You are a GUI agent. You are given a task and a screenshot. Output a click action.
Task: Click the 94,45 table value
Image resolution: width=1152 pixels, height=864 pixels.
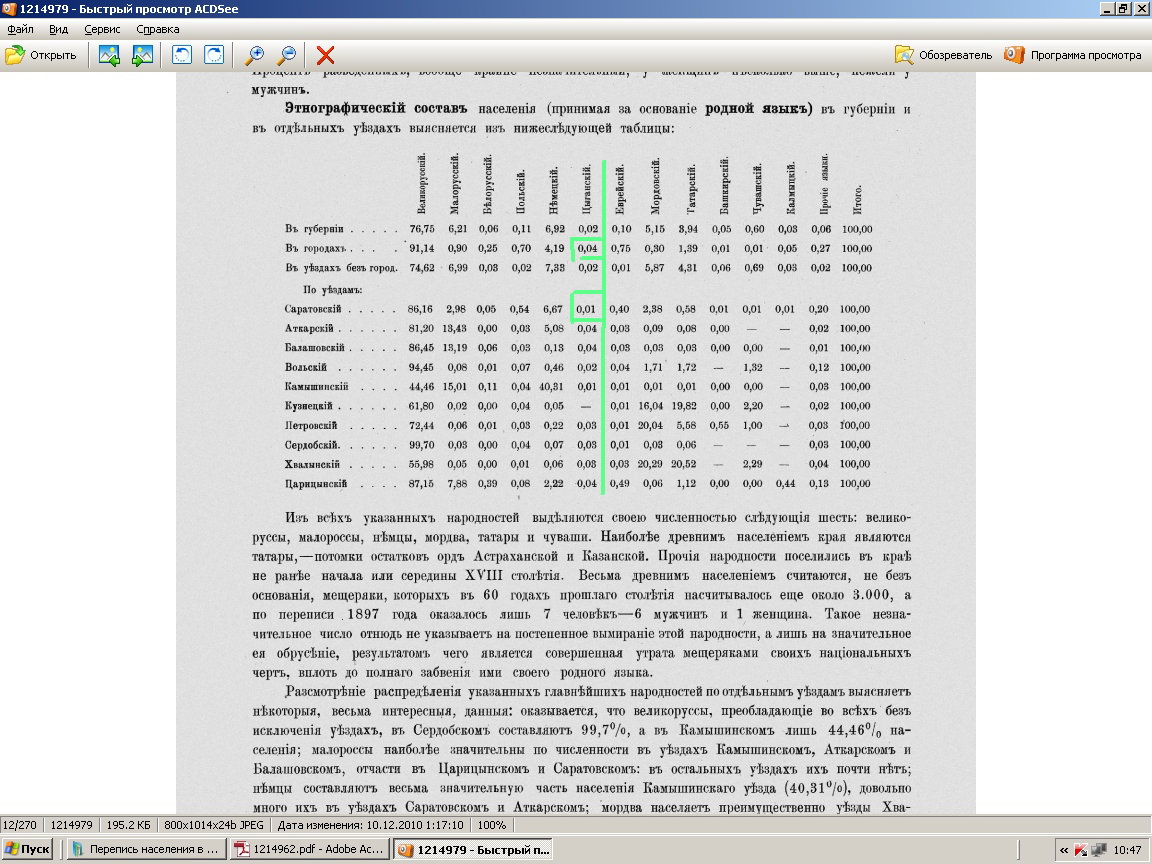421,367
